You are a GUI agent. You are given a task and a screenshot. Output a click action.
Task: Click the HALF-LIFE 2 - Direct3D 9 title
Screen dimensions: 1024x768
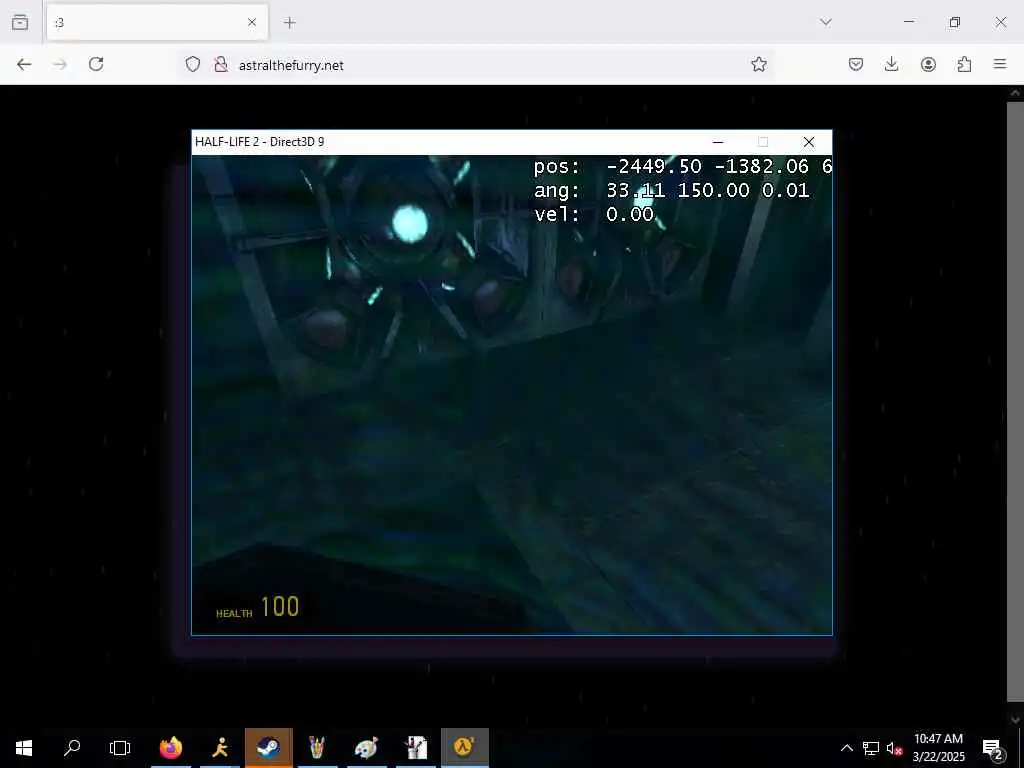point(259,142)
